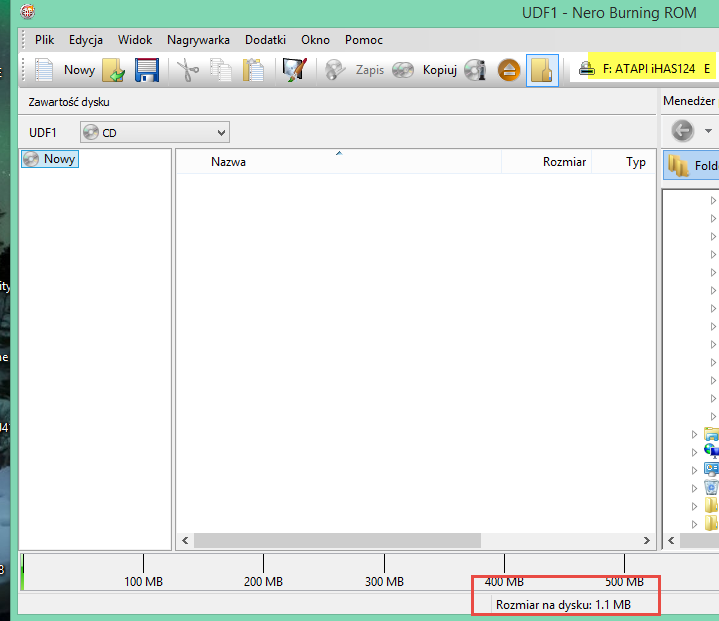Viewport: 719px width, 621px height.
Task: Expand the recycle bin tree node
Action: tap(694, 488)
